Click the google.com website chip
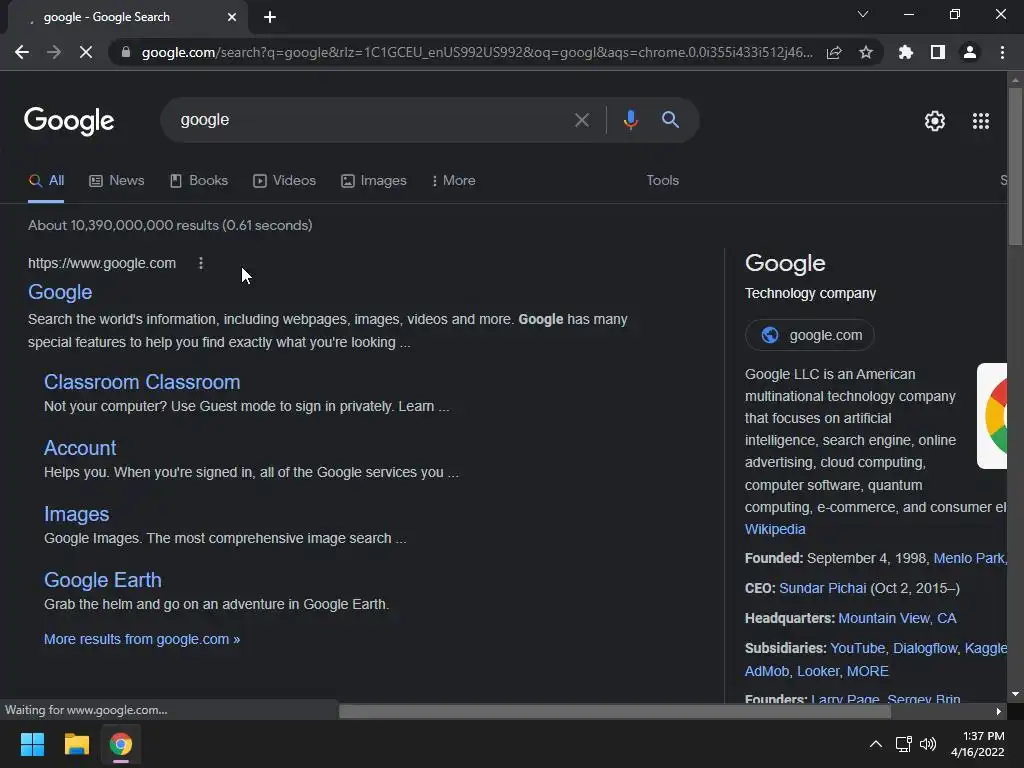 coord(810,335)
